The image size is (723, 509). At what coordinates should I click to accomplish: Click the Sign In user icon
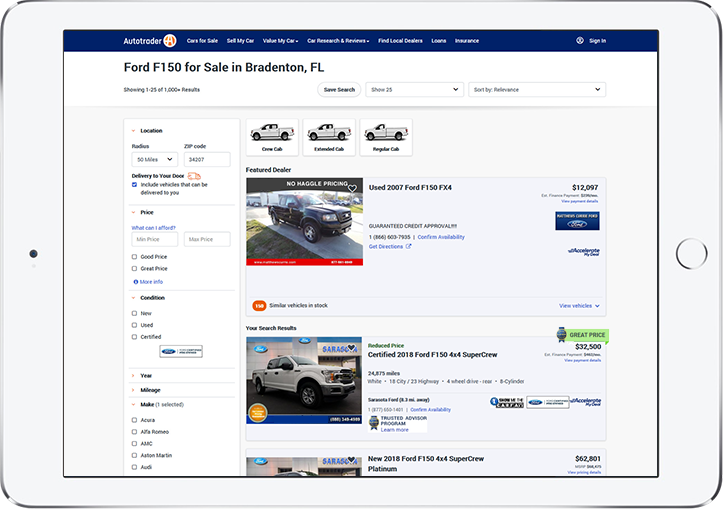click(580, 41)
